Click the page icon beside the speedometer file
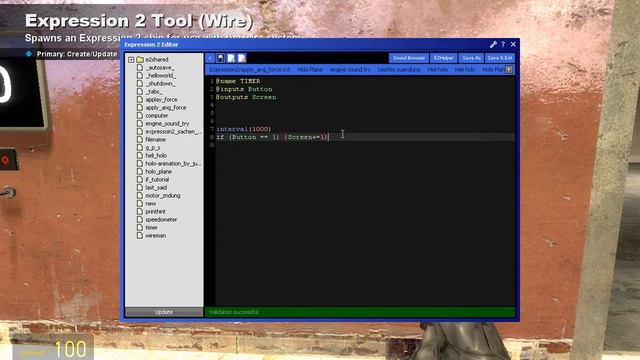 pos(140,220)
